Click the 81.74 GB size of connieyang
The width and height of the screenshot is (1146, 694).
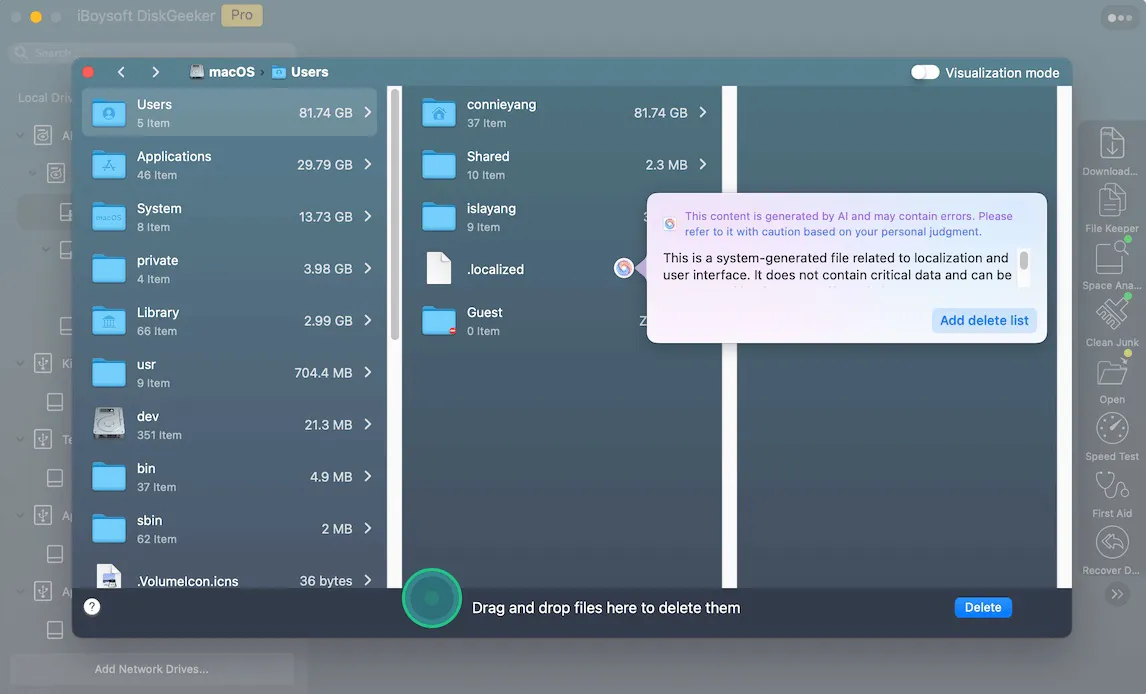[661, 113]
